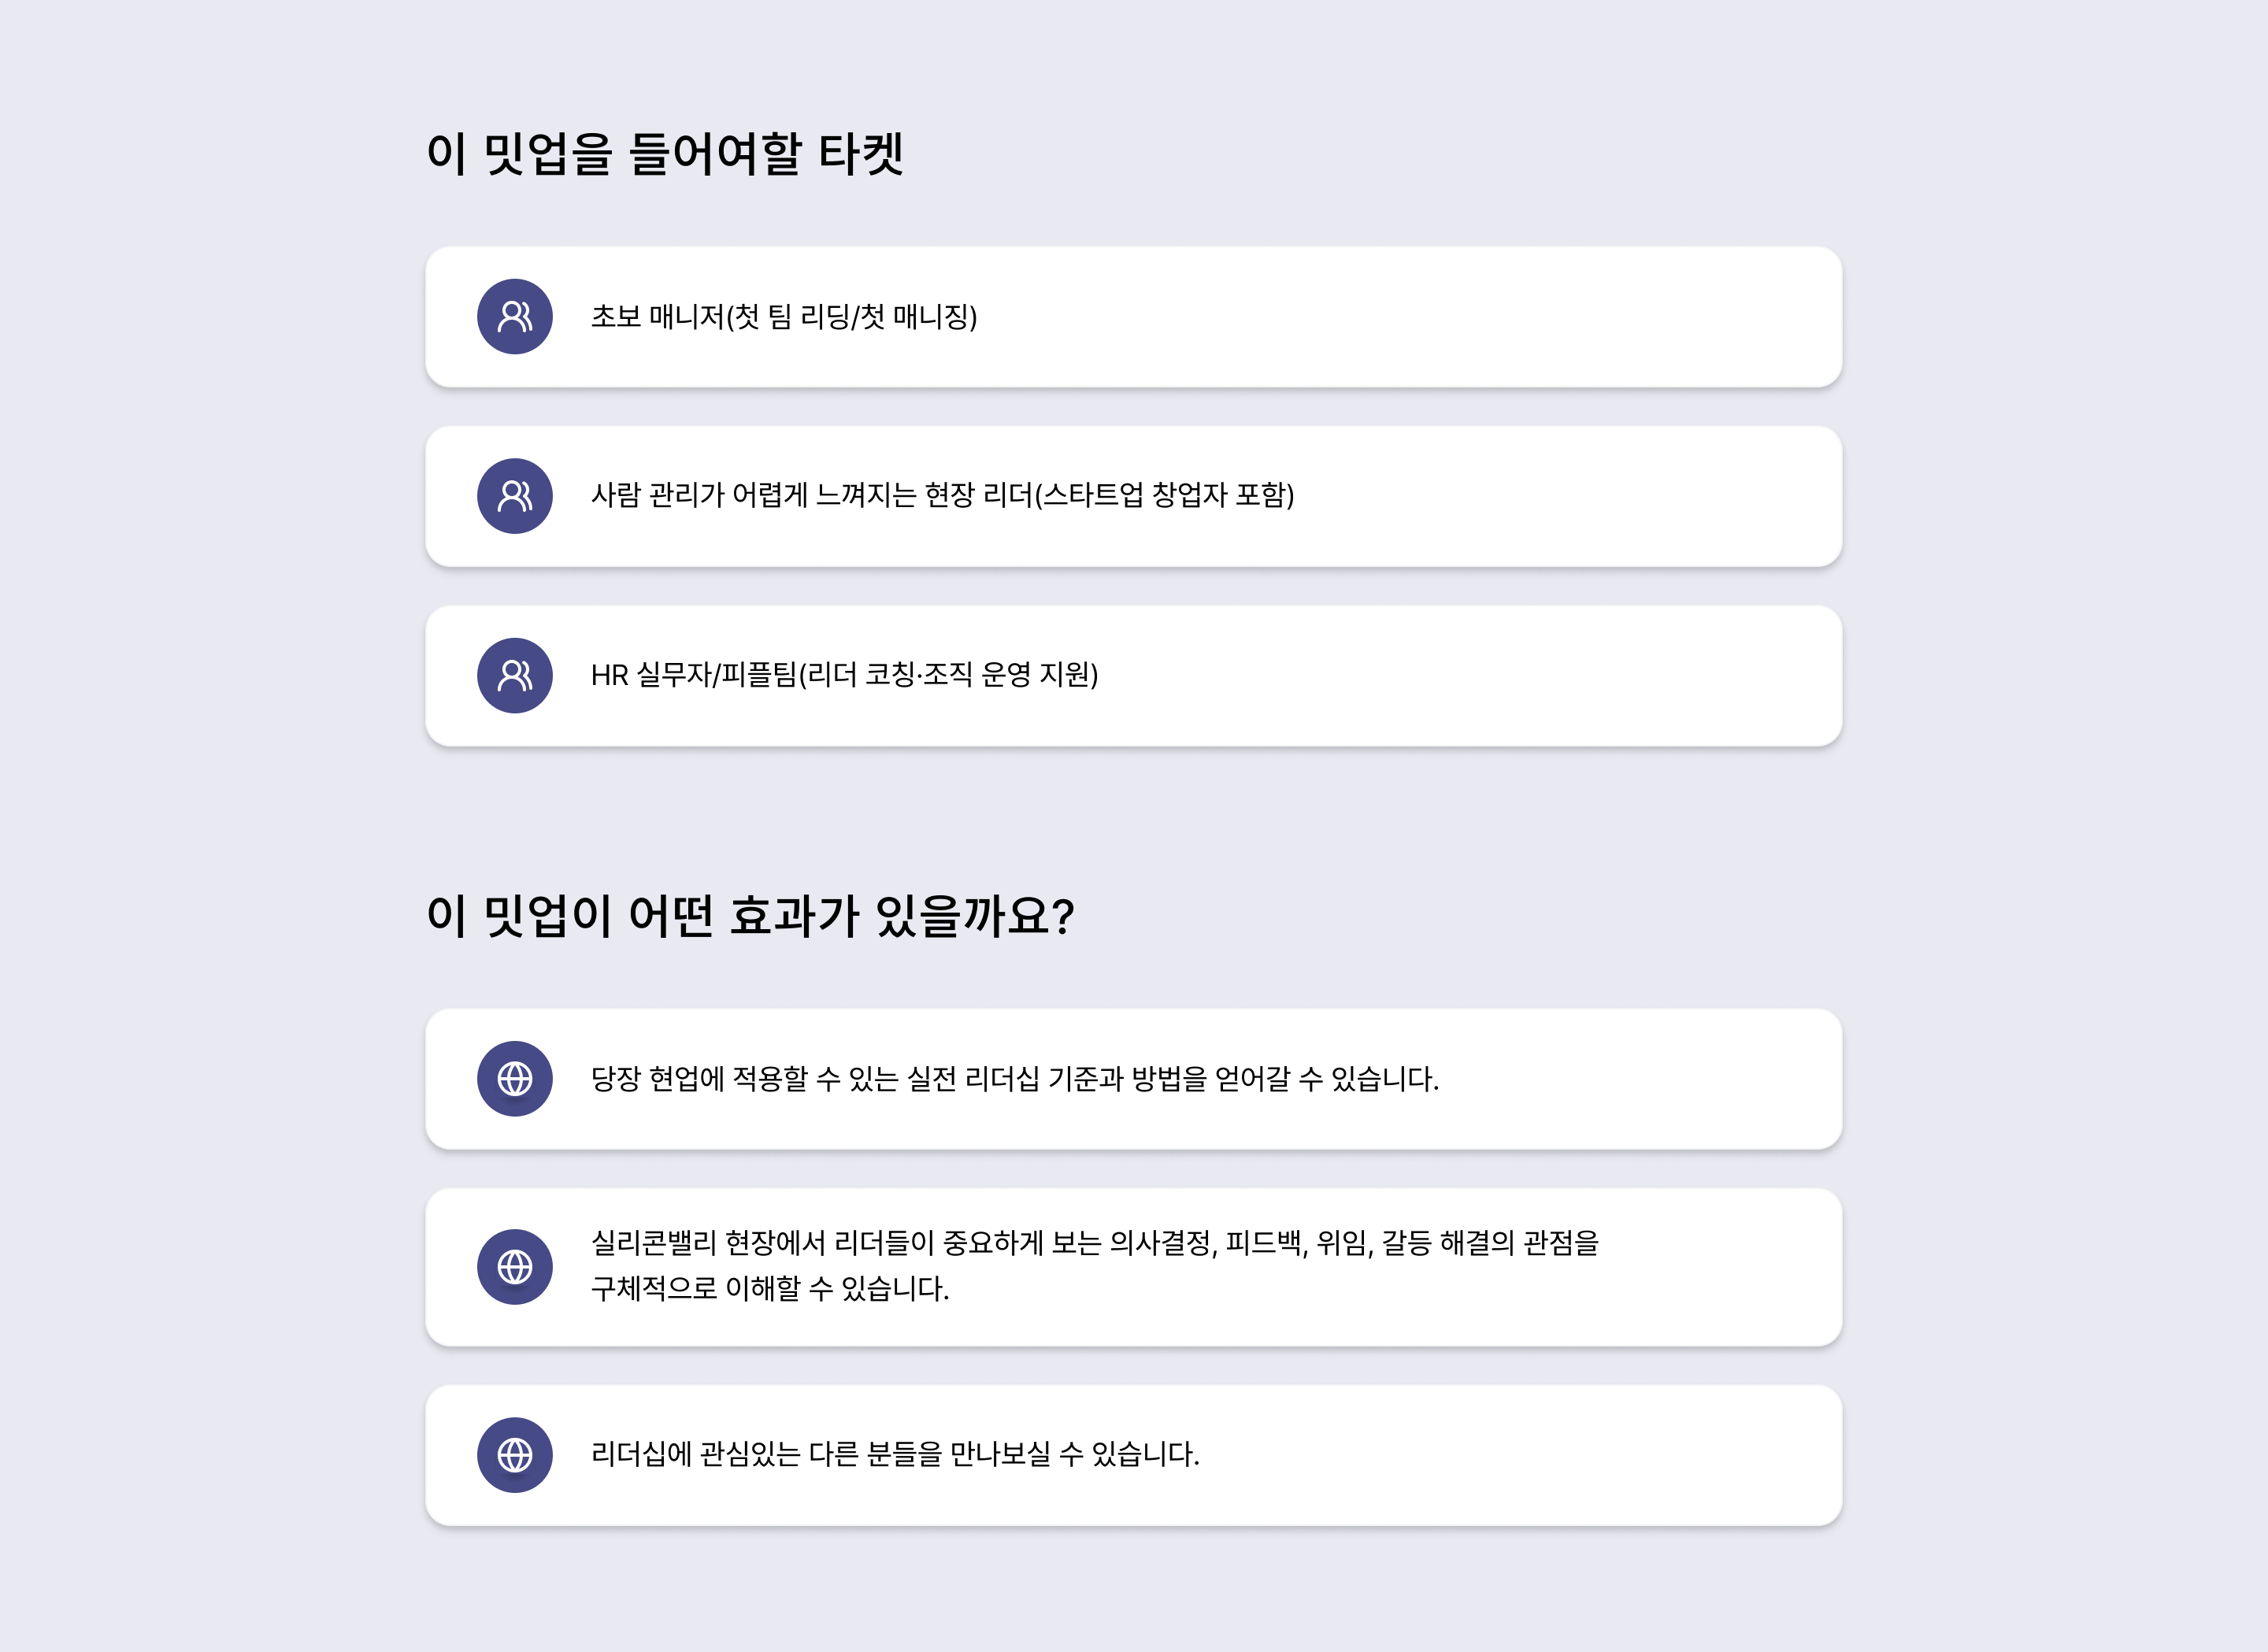Click the globe icon beside 당장 현업에 적용할
Screen dimensions: 2268x1652
coord(515,1079)
